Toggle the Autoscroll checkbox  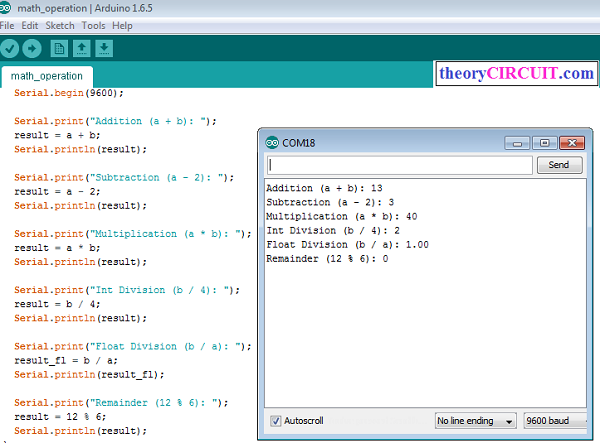[x=275, y=421]
